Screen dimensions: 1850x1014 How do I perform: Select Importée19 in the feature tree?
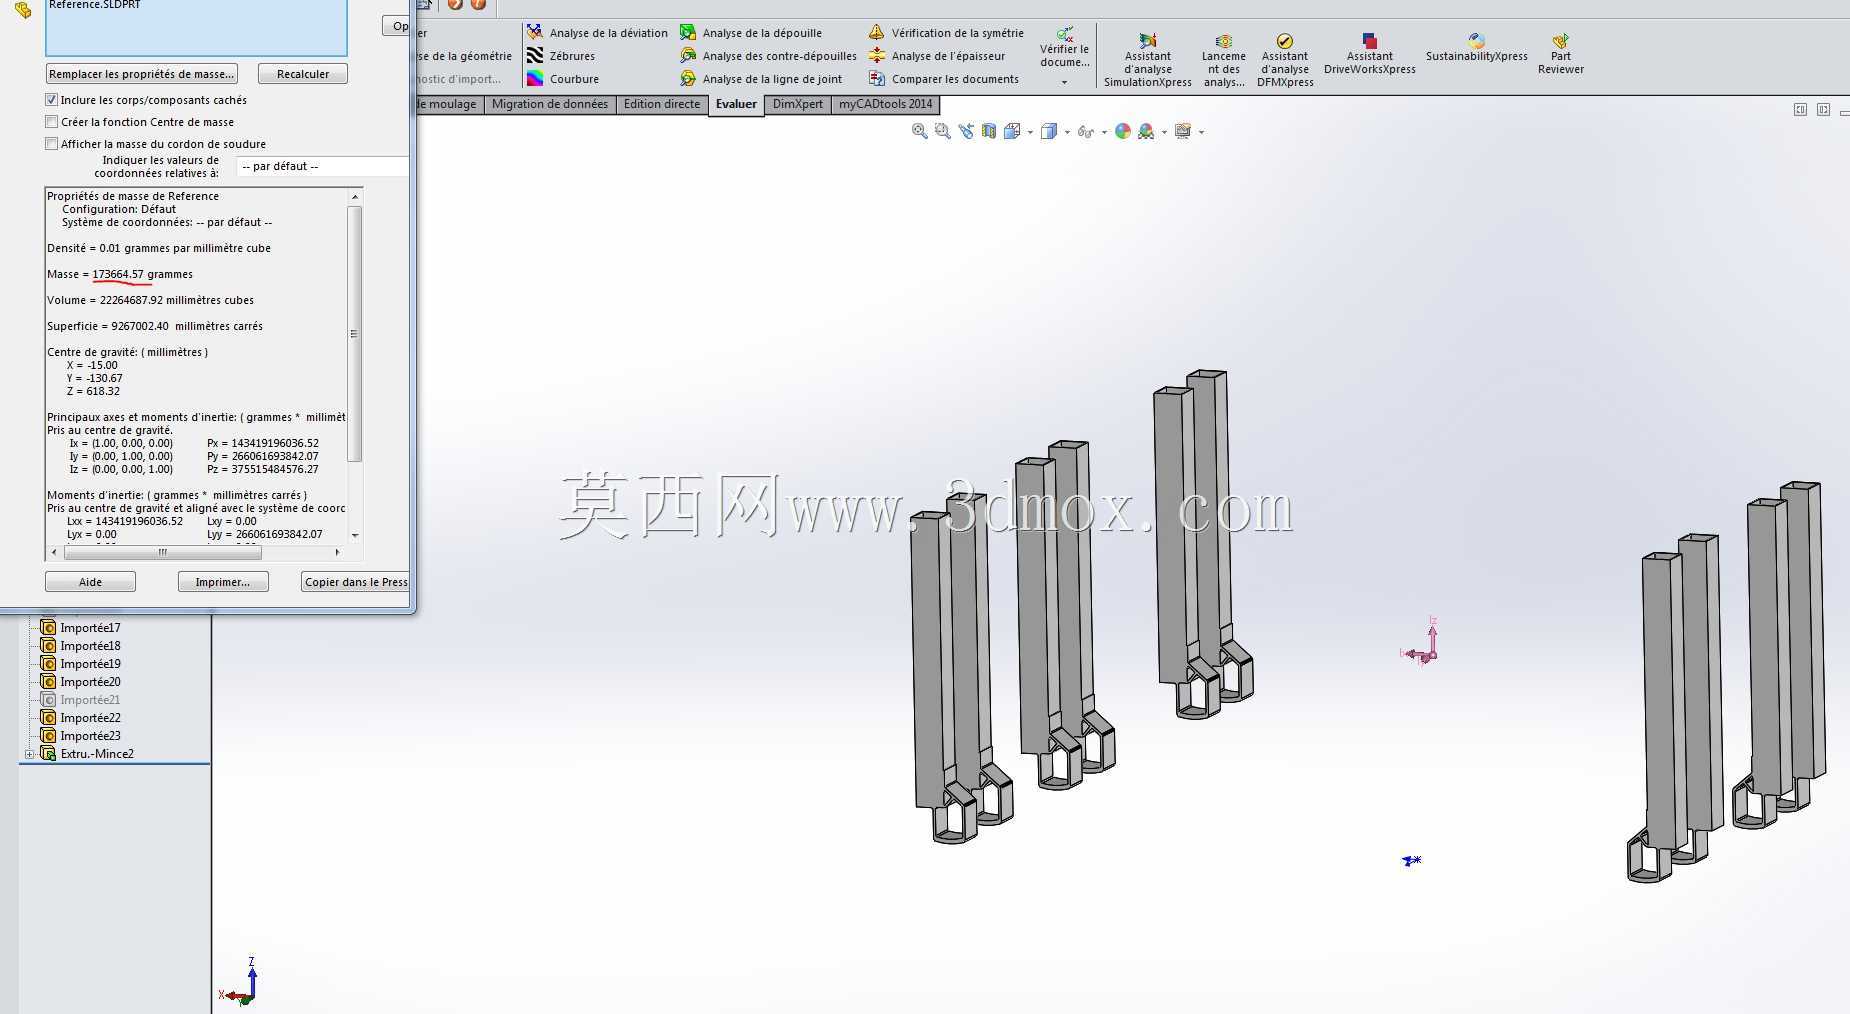pyautogui.click(x=90, y=664)
